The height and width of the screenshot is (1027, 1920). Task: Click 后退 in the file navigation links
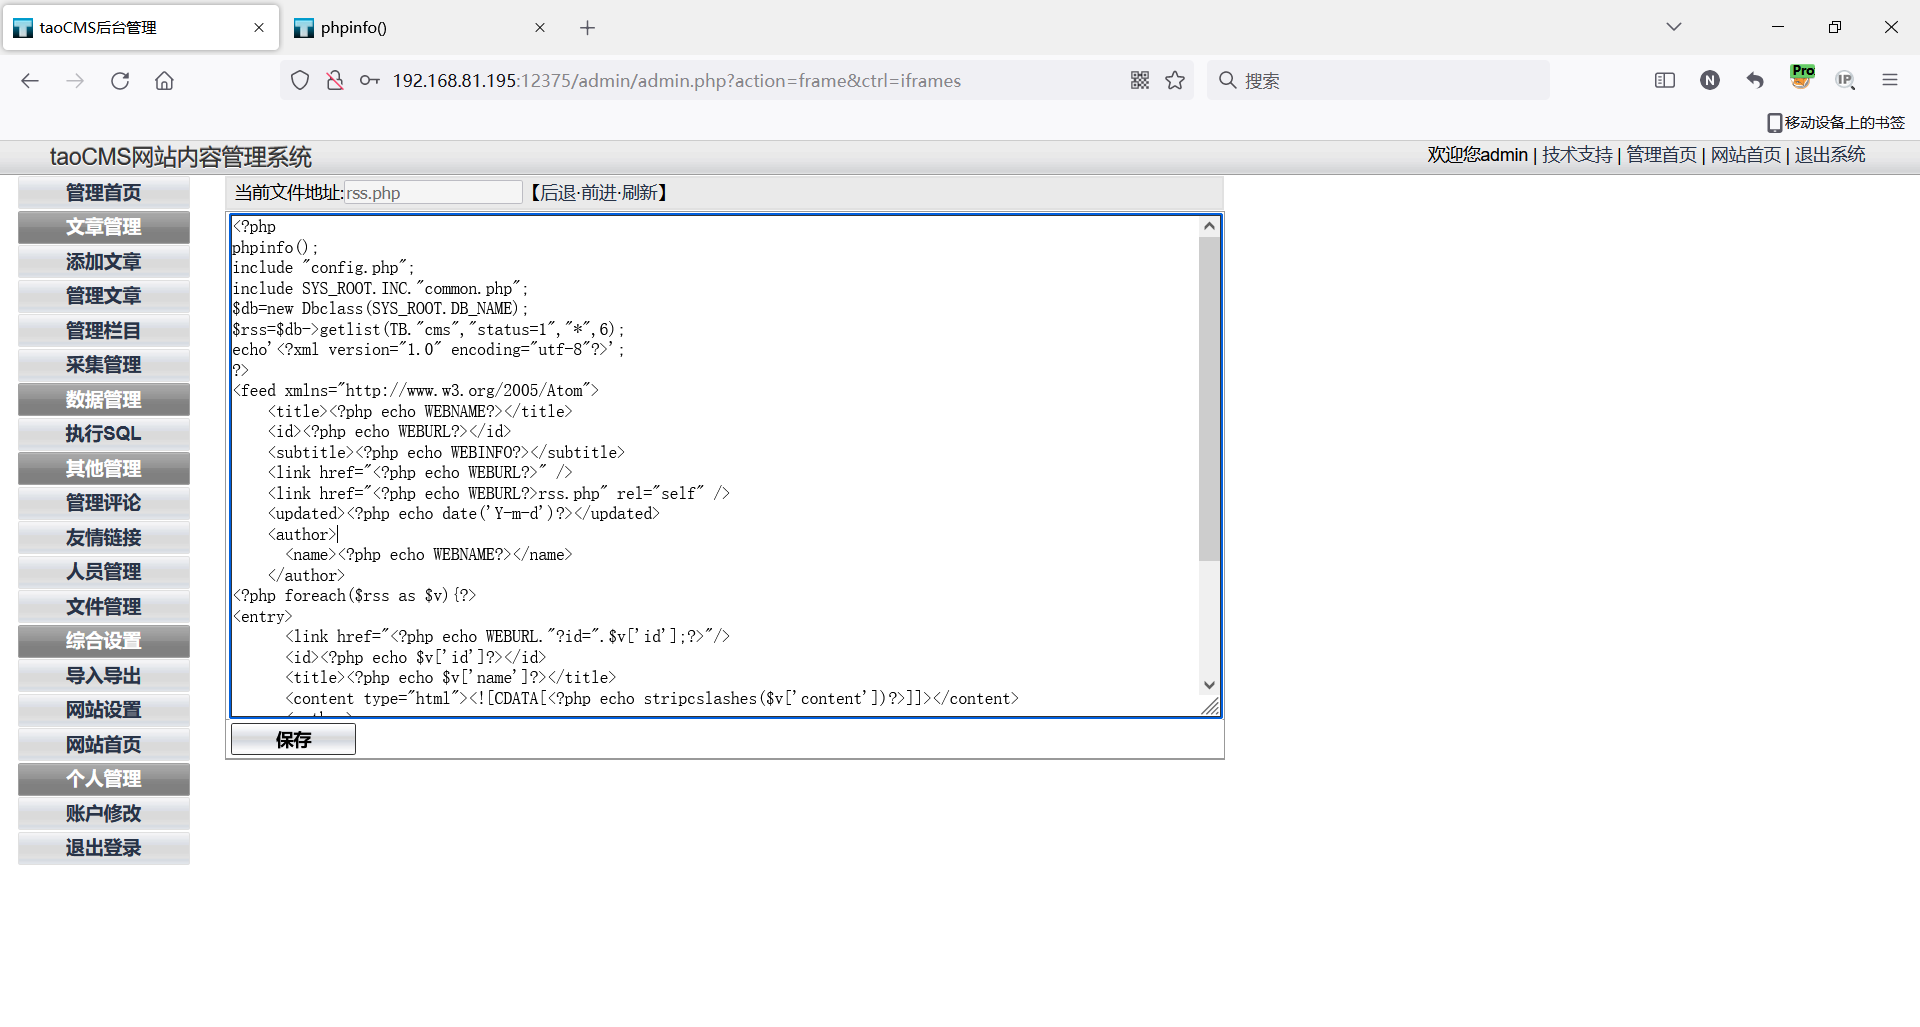tap(559, 193)
